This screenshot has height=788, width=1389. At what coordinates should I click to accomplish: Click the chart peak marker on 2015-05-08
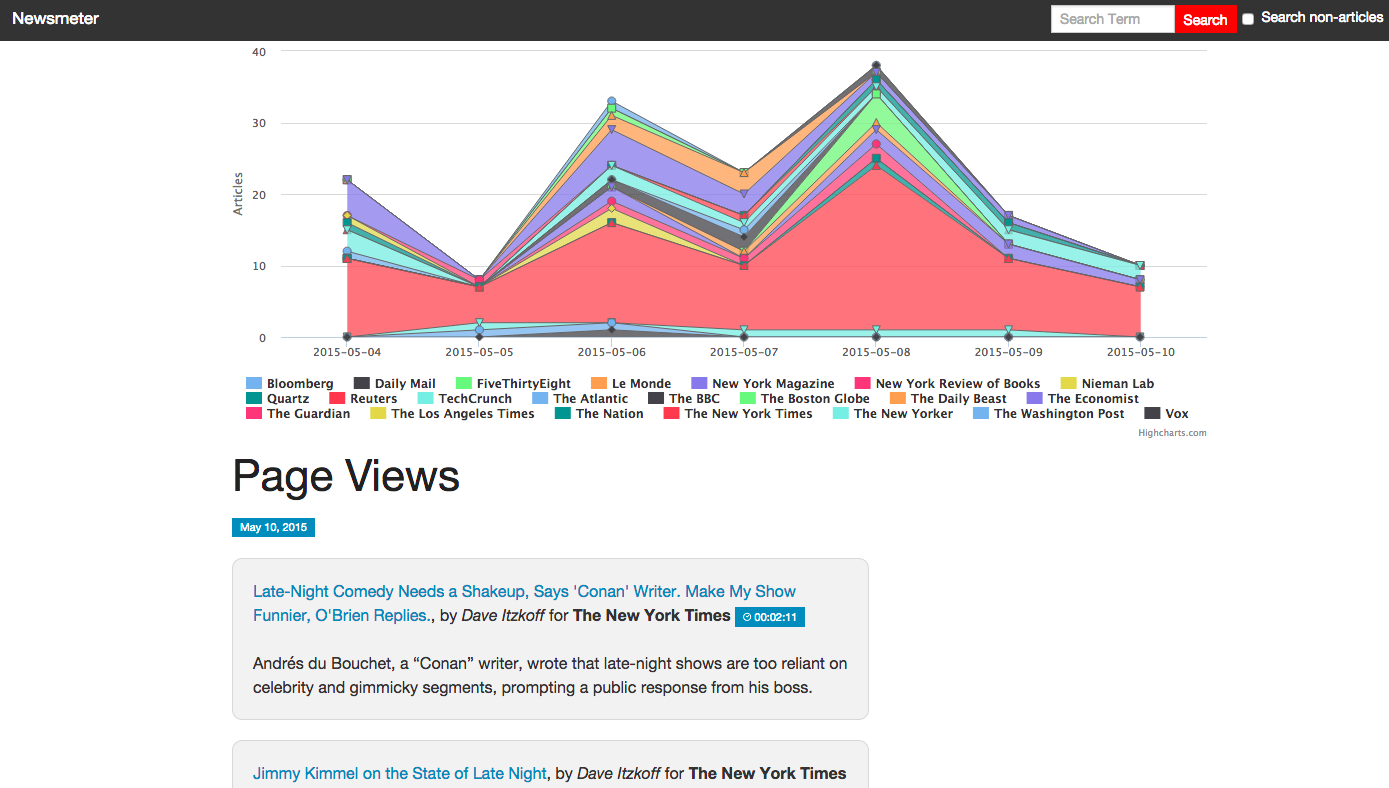pos(876,66)
